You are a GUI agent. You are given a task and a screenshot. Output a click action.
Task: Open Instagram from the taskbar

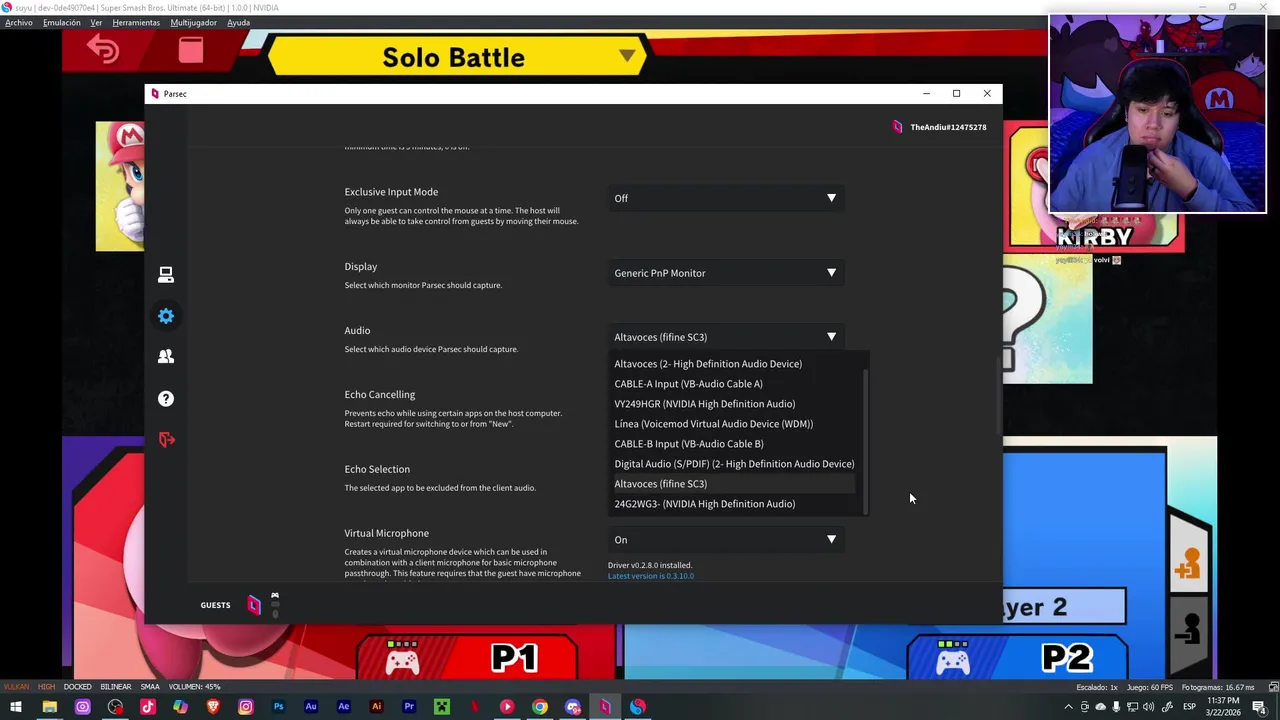tap(246, 707)
